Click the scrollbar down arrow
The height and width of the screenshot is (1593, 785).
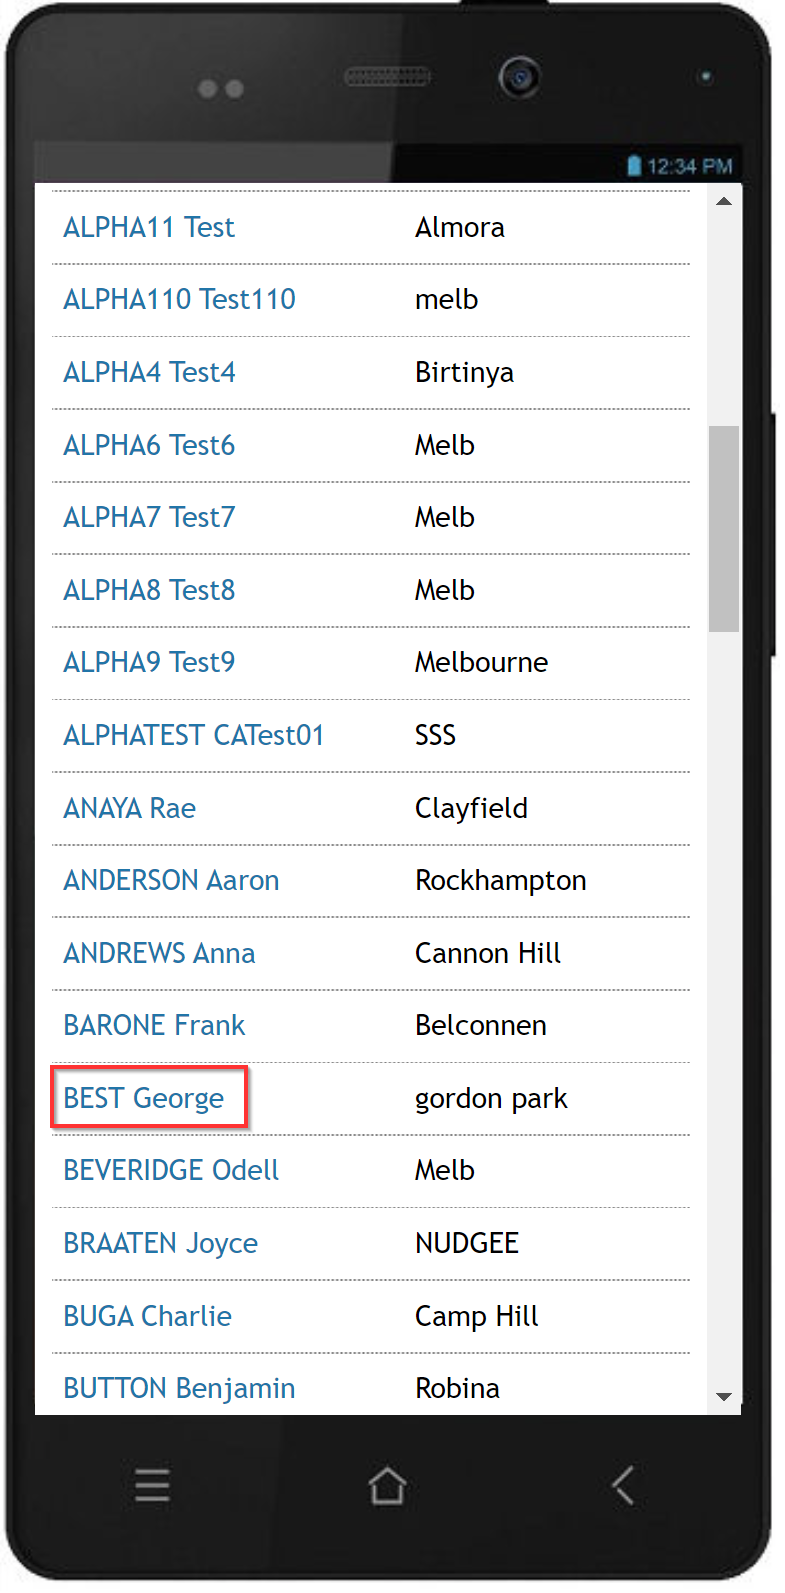point(723,1397)
